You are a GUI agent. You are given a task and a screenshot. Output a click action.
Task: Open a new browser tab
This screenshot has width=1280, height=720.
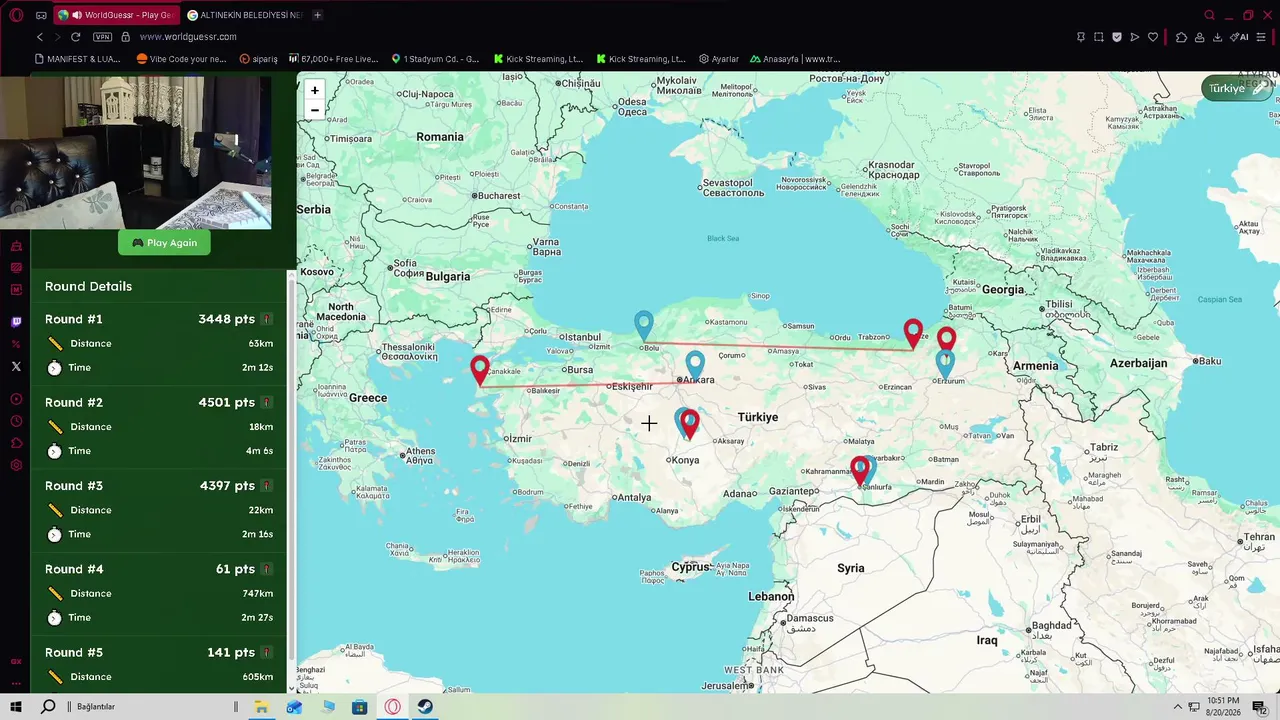click(317, 15)
